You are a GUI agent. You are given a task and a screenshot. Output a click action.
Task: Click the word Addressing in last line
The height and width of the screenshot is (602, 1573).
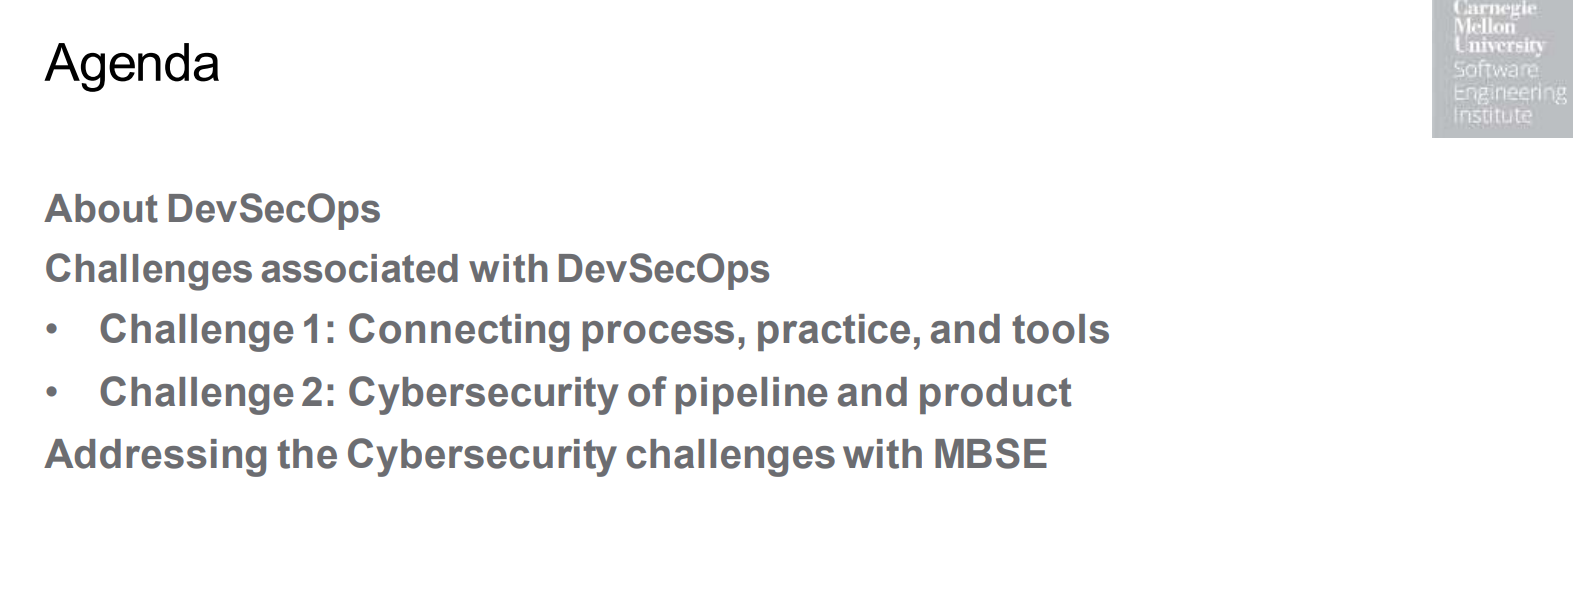point(157,455)
